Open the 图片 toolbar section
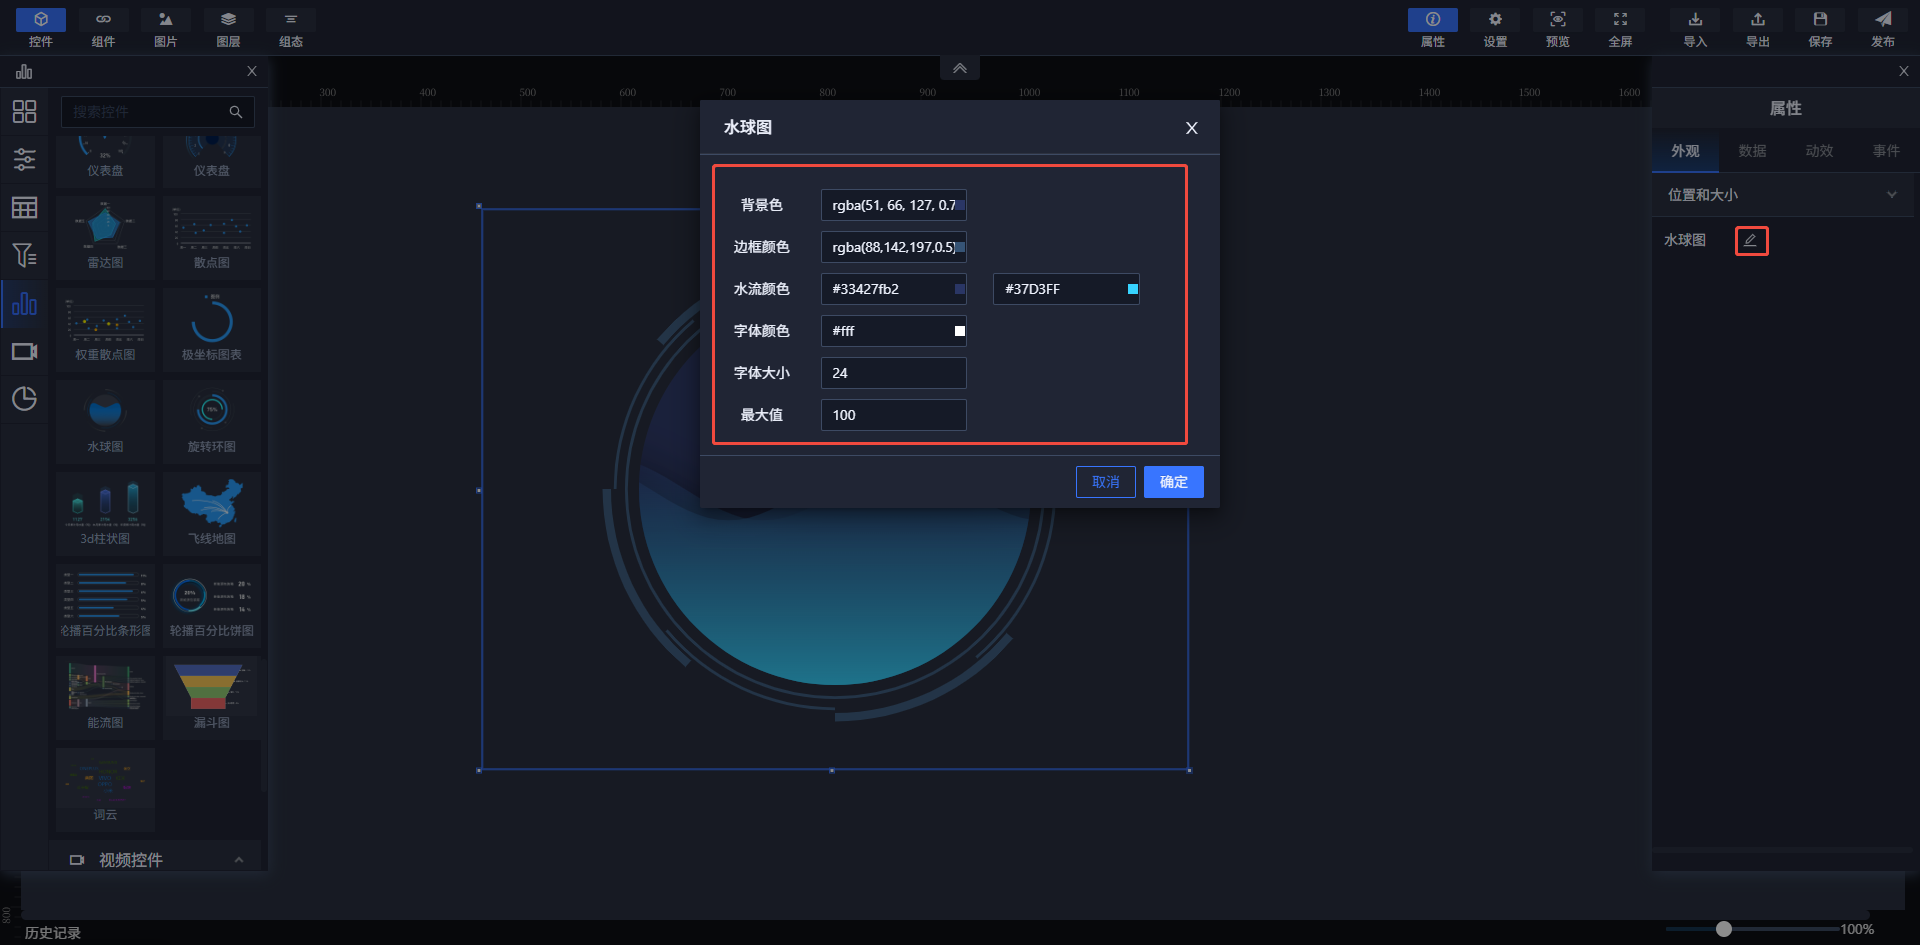1920x945 pixels. 166,28
